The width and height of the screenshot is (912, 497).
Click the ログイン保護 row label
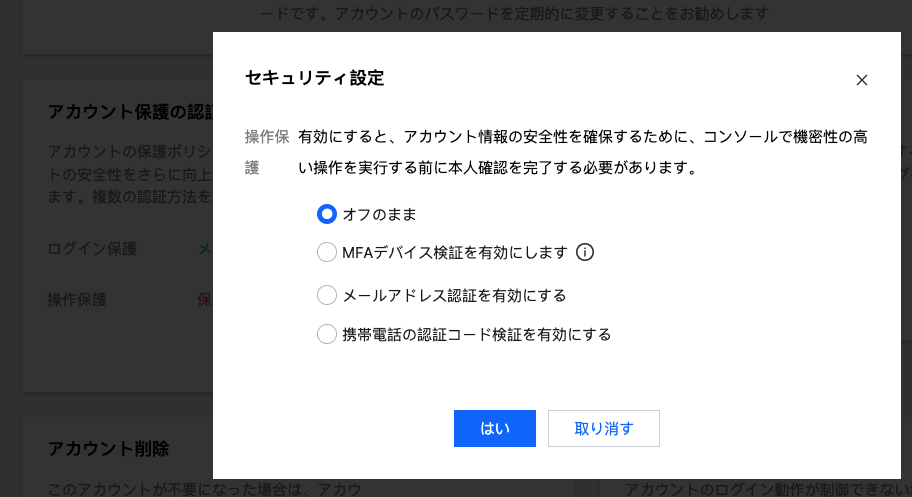pyautogui.click(x=92, y=249)
